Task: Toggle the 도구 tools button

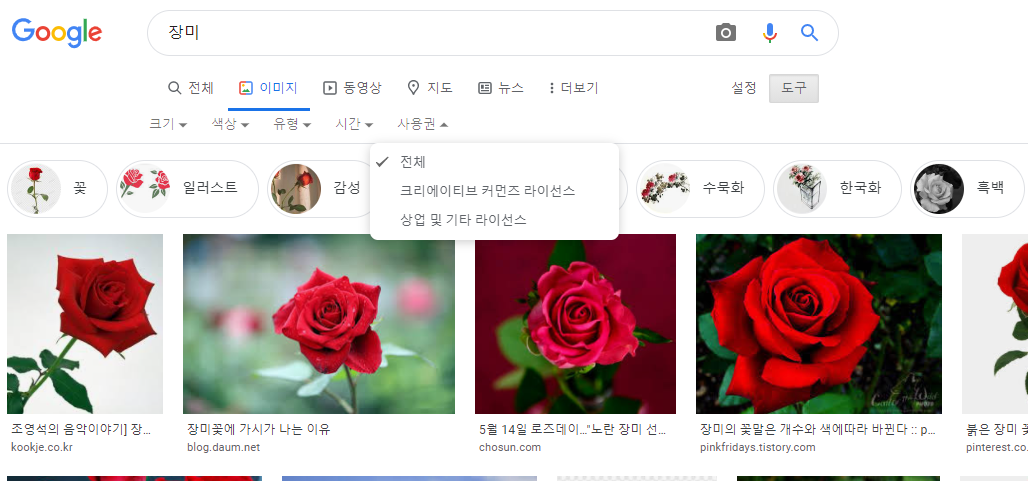Action: 794,88
